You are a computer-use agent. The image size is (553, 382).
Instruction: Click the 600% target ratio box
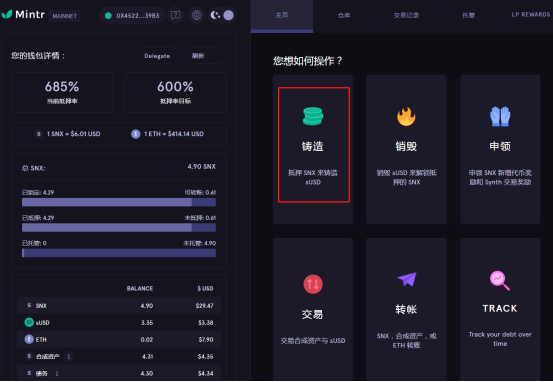tap(176, 92)
